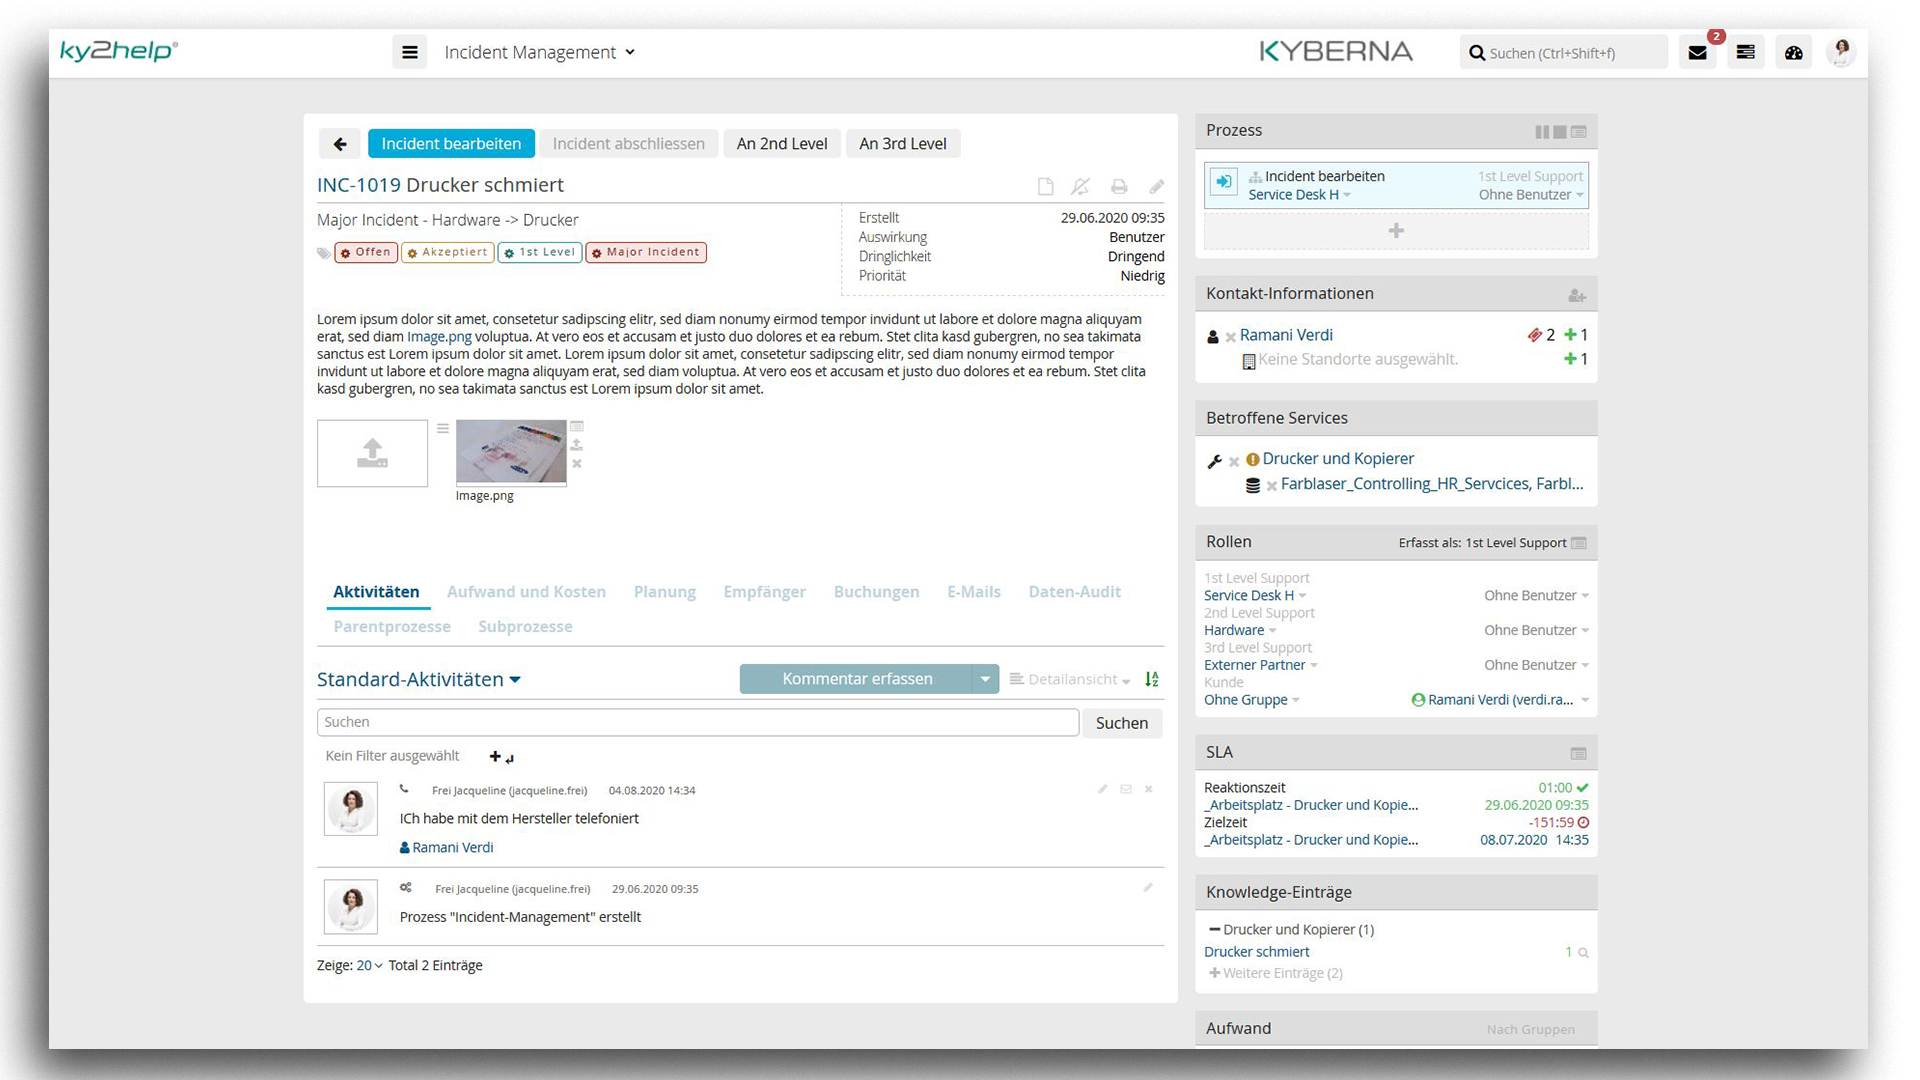Open the Image.png thumbnail
The image size is (1920, 1080).
tap(511, 452)
